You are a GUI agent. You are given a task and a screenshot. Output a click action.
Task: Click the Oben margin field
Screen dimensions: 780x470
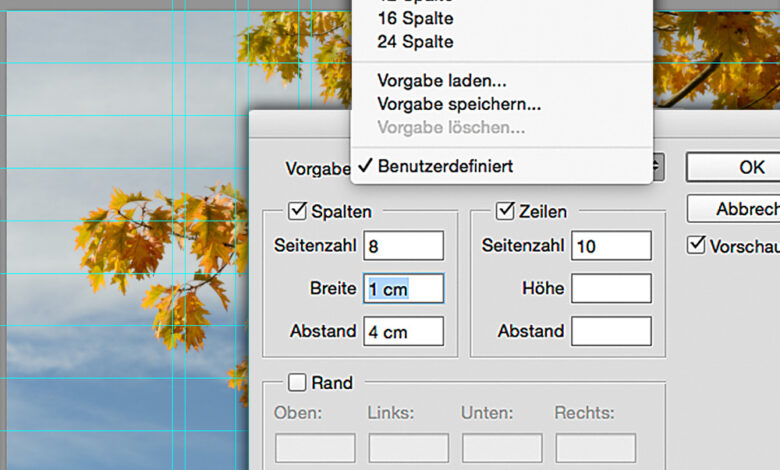click(x=315, y=448)
